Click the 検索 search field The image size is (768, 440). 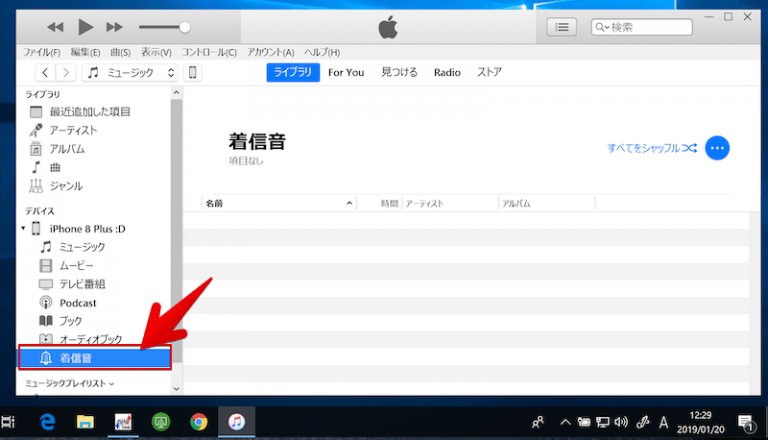[642, 27]
